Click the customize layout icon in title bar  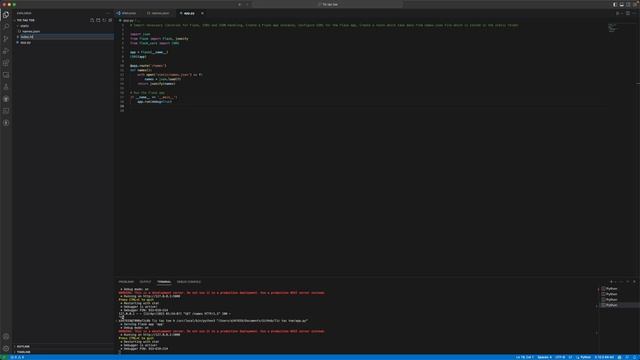[x=635, y=4]
